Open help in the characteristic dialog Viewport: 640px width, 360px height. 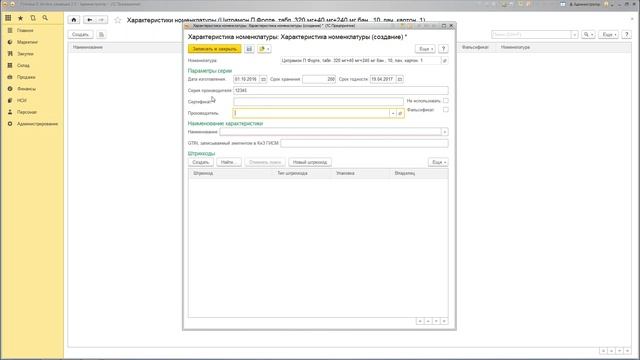click(443, 49)
